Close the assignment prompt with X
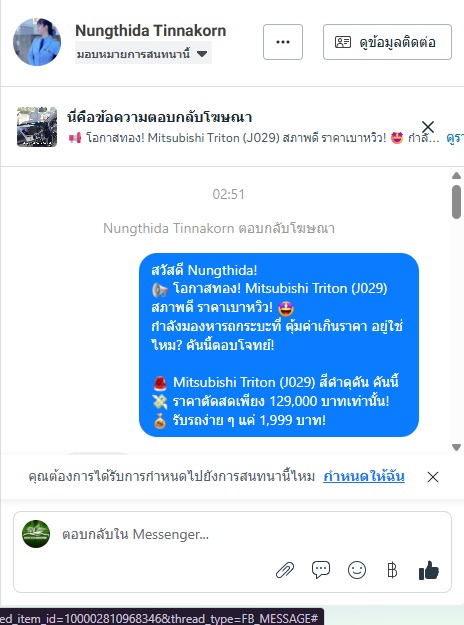This screenshot has width=464, height=625. click(x=433, y=477)
